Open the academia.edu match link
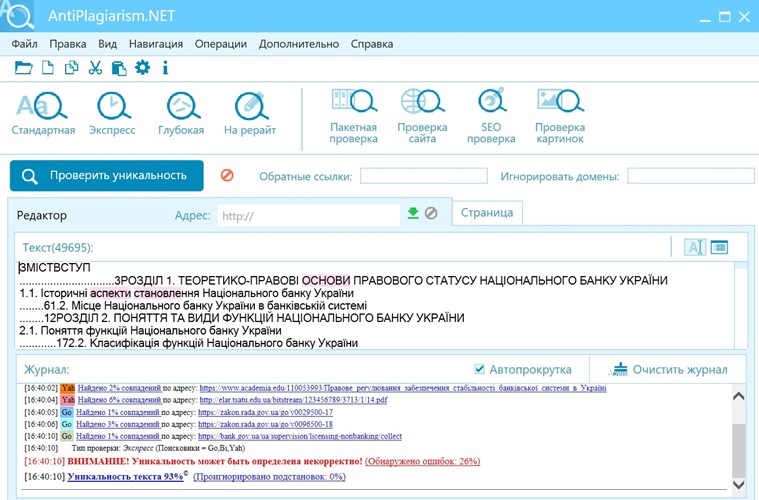This screenshot has width=759, height=500. pyautogui.click(x=403, y=388)
